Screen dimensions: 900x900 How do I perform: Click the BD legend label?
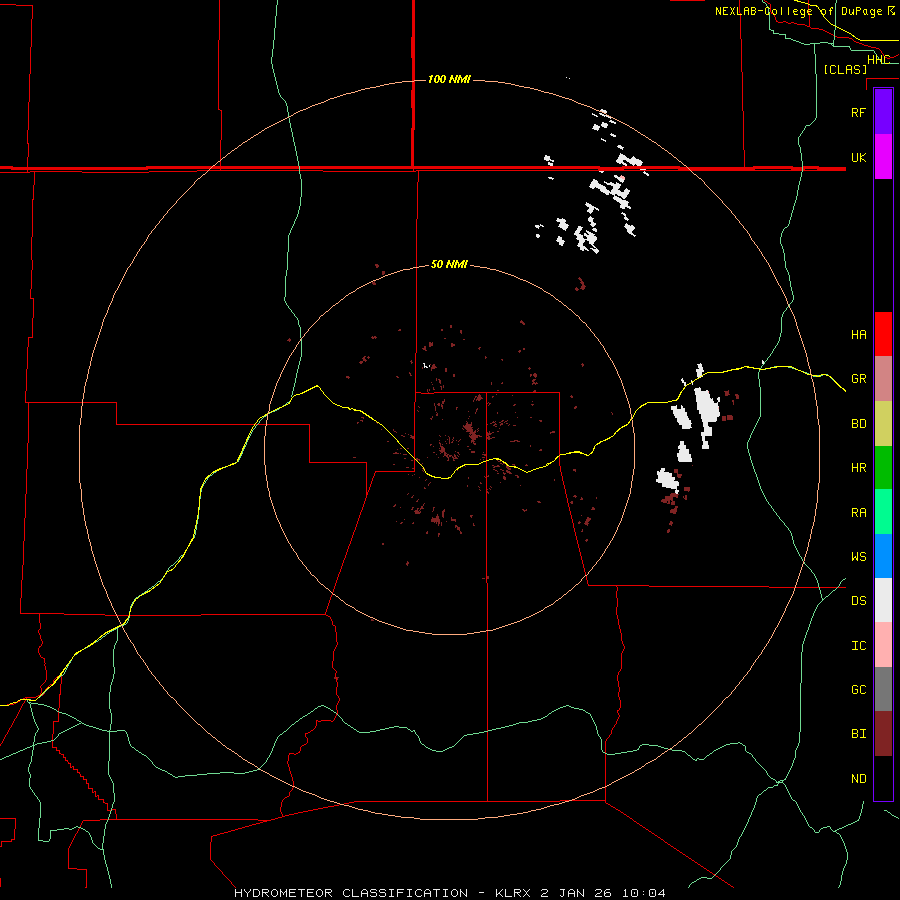point(859,424)
